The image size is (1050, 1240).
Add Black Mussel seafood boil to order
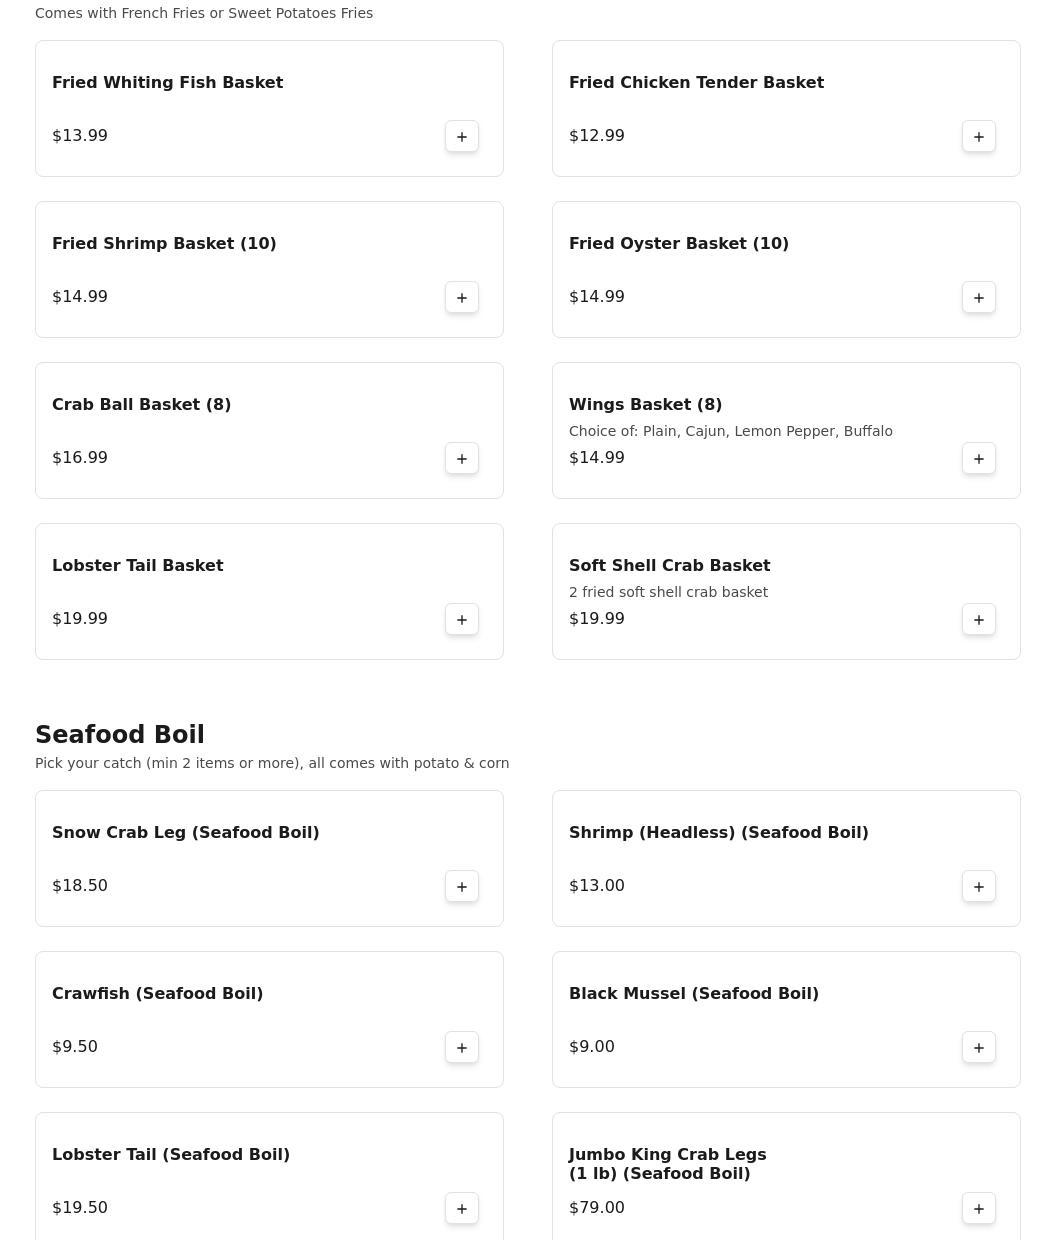tap(978, 1048)
